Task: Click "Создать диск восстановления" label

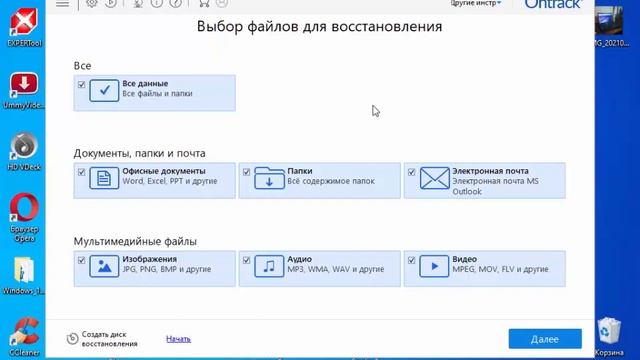Action: 109,339
